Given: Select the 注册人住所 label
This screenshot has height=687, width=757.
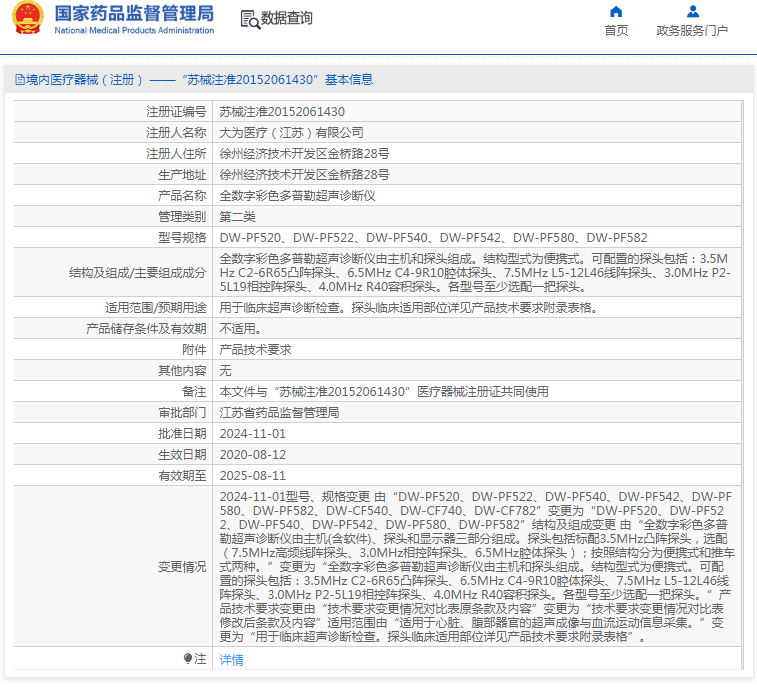Looking at the screenshot, I should click(176, 154).
